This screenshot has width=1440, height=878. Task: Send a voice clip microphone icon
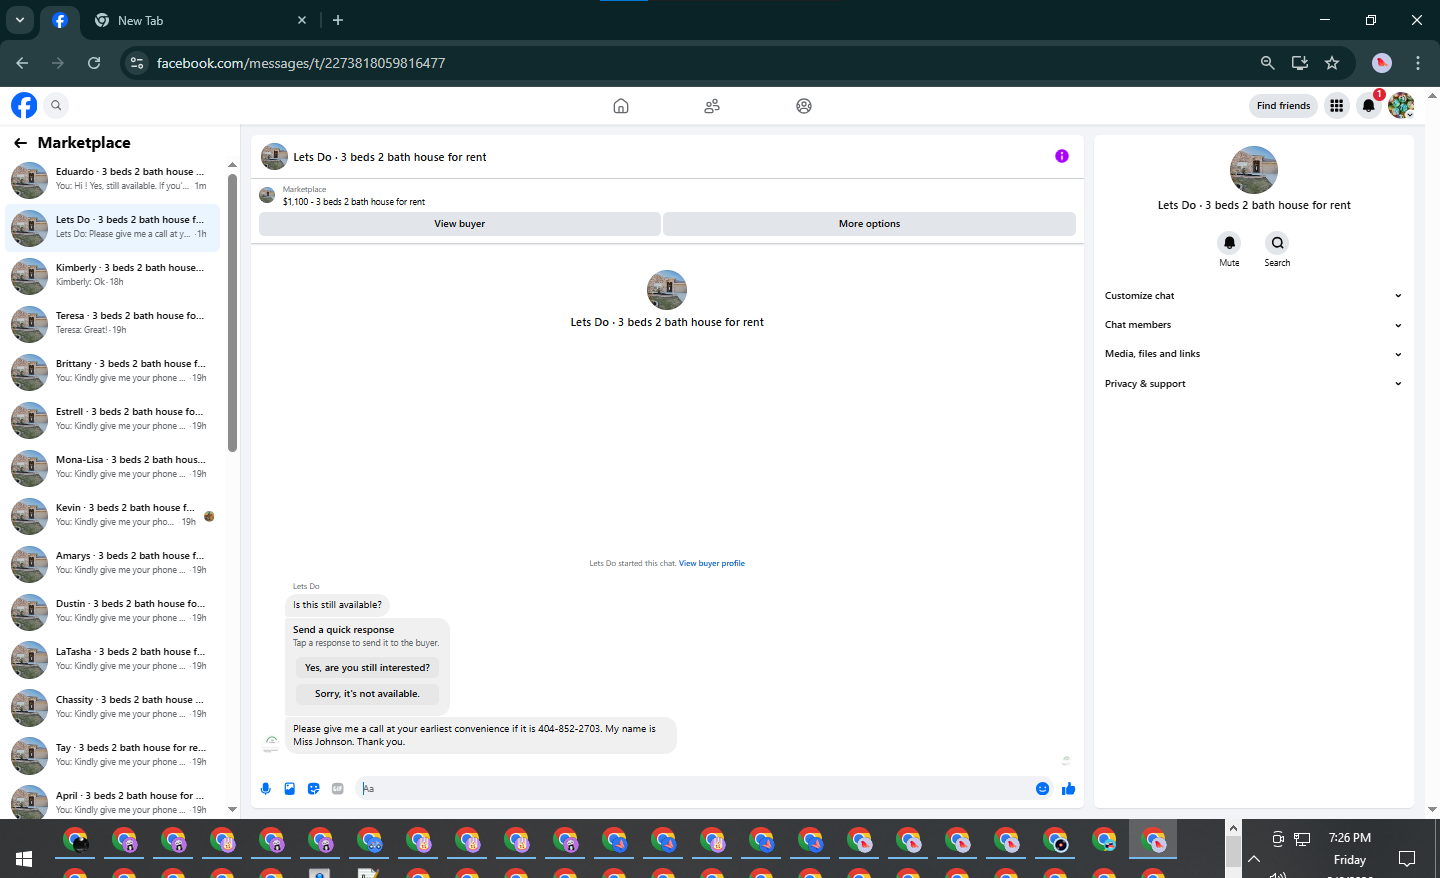(x=266, y=789)
